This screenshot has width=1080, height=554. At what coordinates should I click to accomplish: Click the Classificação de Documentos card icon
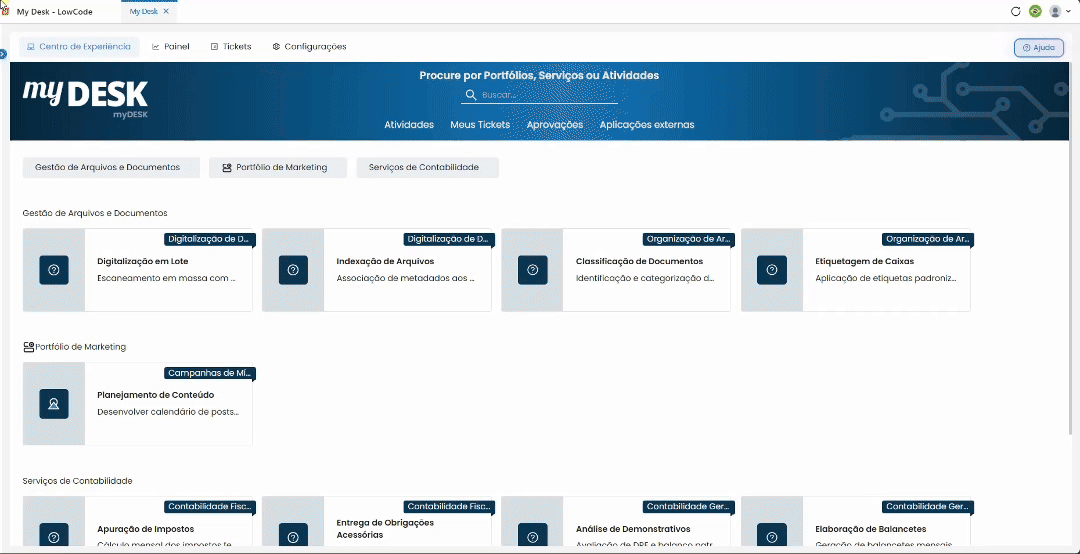[532, 270]
